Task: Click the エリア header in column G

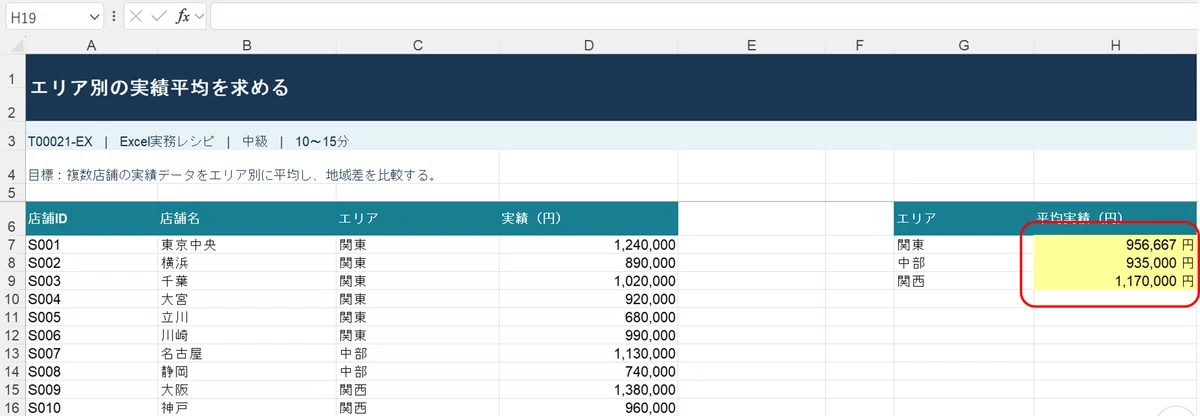Action: [963, 219]
